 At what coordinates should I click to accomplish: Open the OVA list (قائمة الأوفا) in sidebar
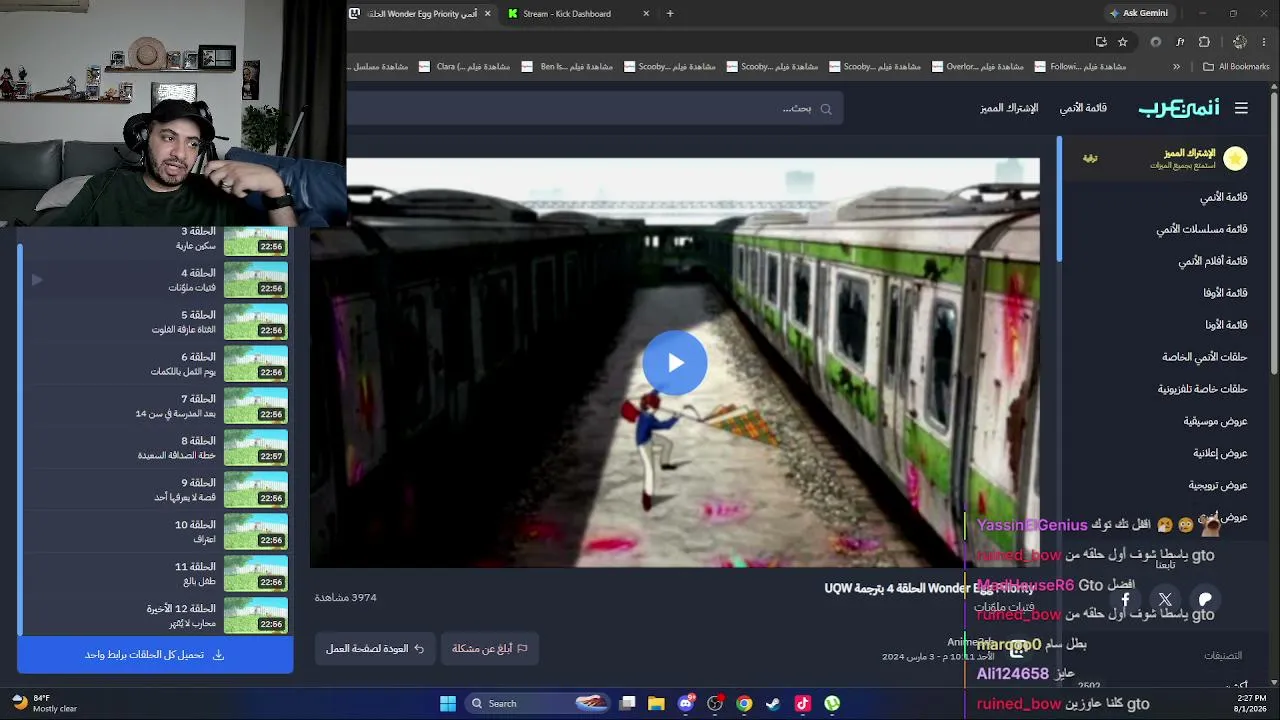click(1225, 293)
